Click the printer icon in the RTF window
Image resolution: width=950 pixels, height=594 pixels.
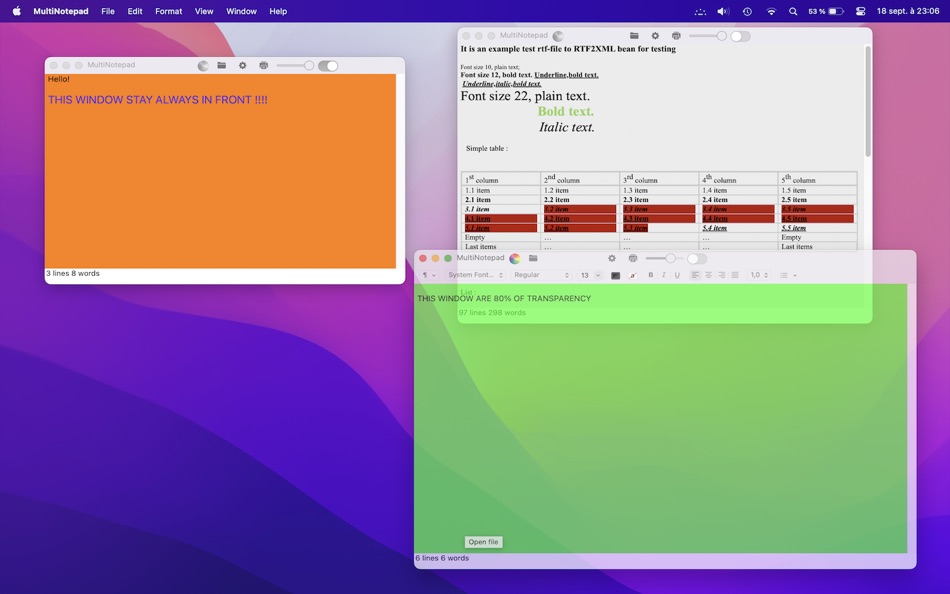pos(676,36)
